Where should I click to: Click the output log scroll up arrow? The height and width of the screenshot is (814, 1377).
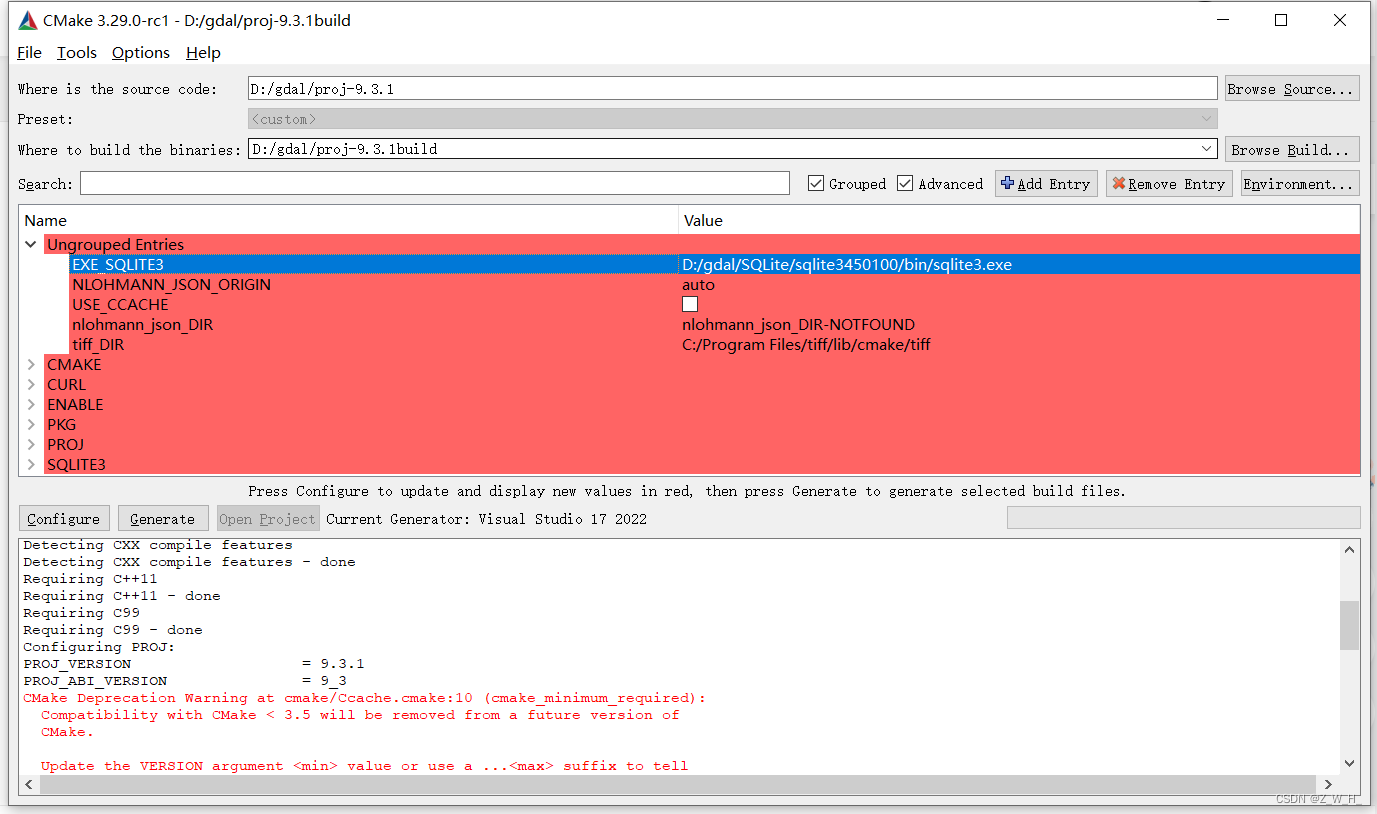pyautogui.click(x=1349, y=549)
